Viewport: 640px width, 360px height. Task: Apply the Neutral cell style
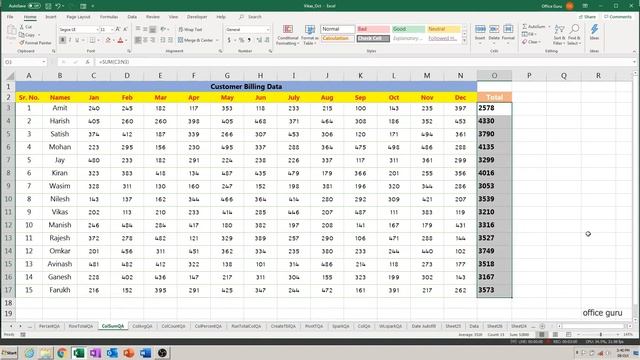pos(444,29)
